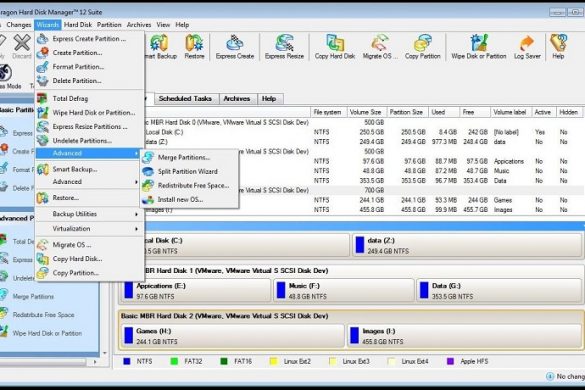Open the Express Create toolbar tool
This screenshot has height=390, width=585.
[x=235, y=47]
